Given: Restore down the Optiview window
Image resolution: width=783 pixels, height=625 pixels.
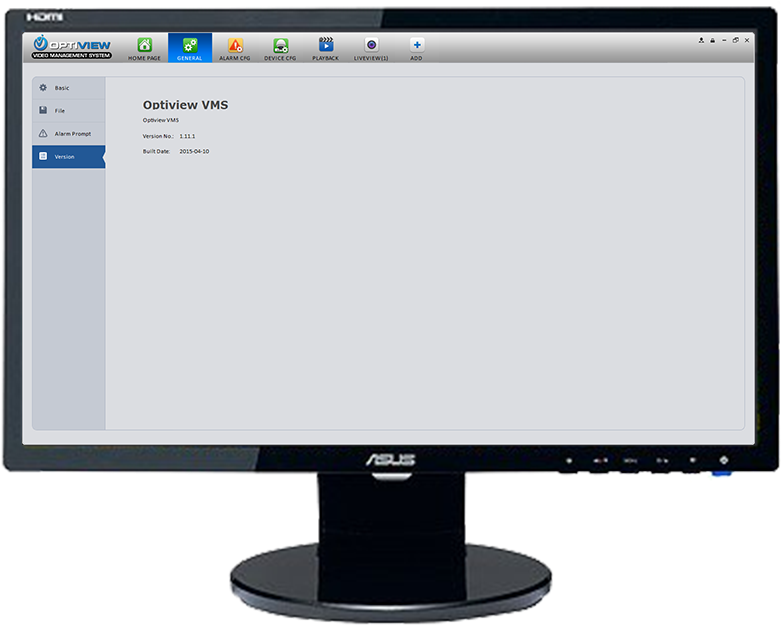Looking at the screenshot, I should pyautogui.click(x=736, y=40).
